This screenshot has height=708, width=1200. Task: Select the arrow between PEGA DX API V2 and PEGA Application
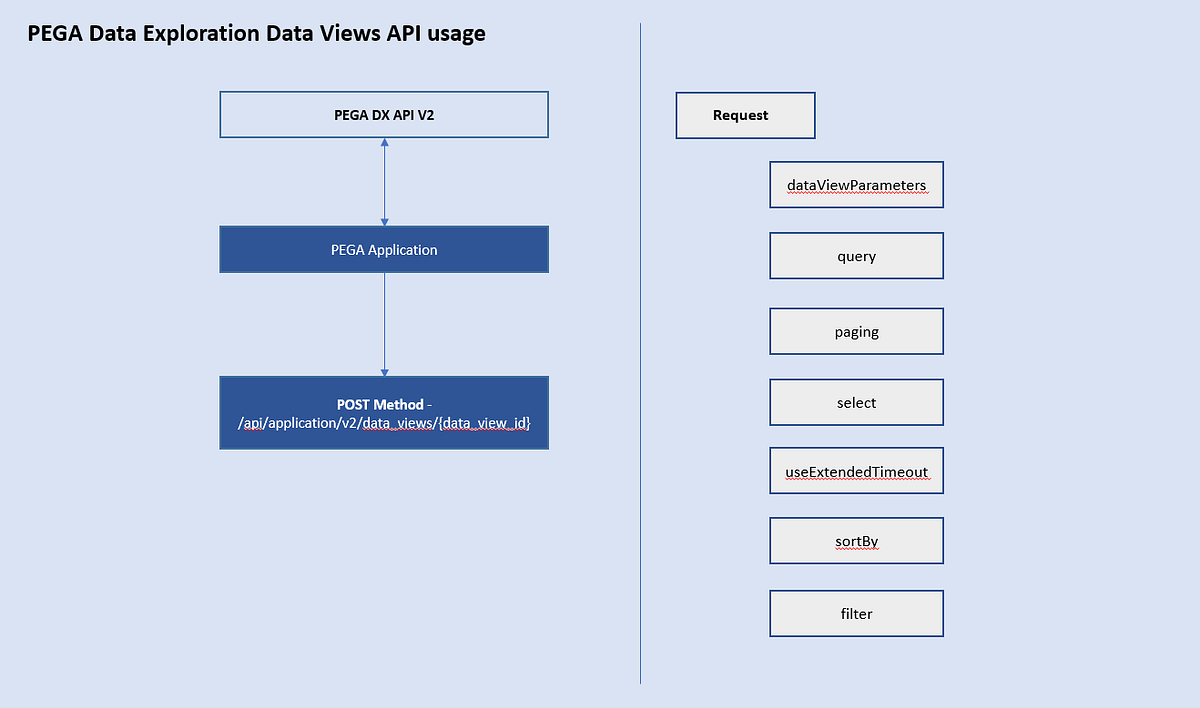click(383, 180)
